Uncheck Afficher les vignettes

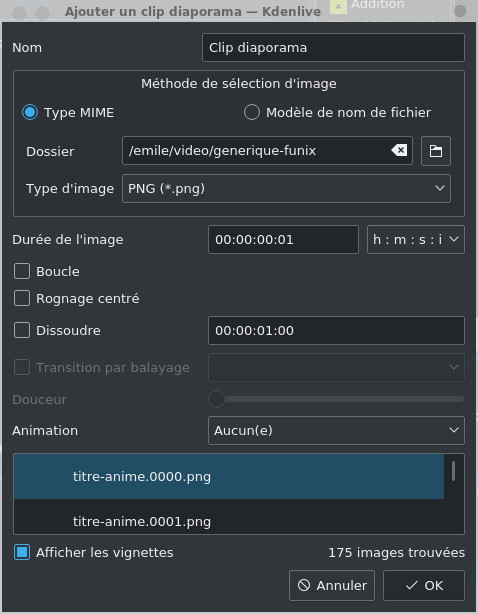[22, 553]
